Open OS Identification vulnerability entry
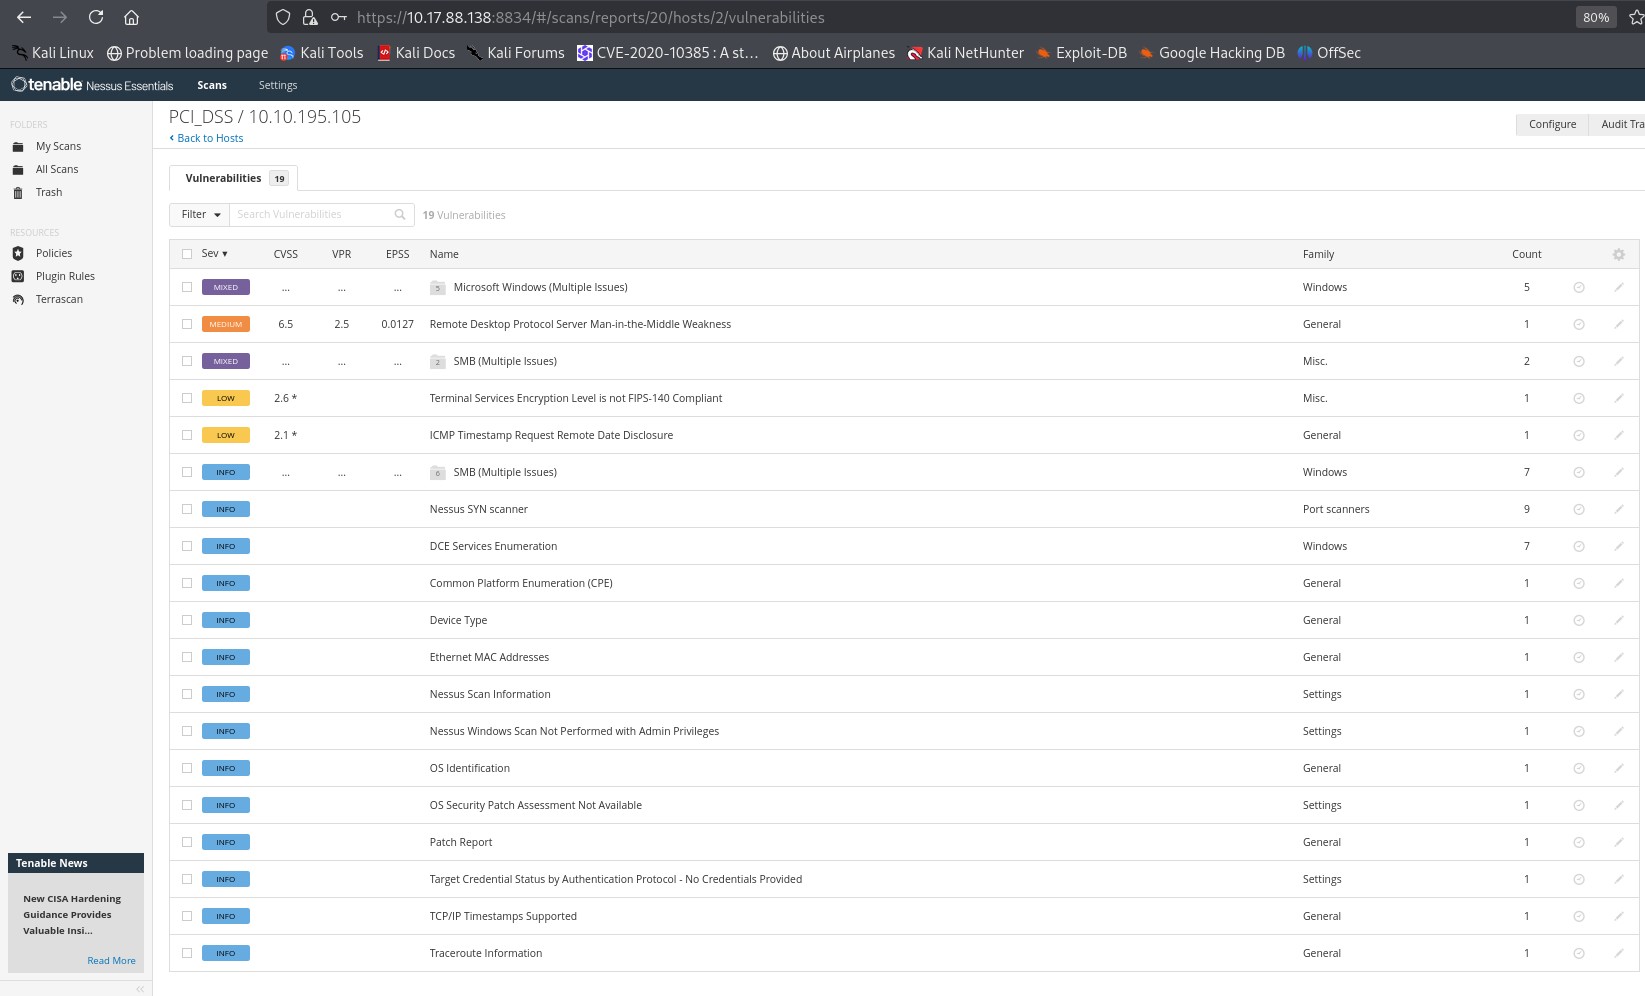This screenshot has height=996, width=1645. [470, 768]
